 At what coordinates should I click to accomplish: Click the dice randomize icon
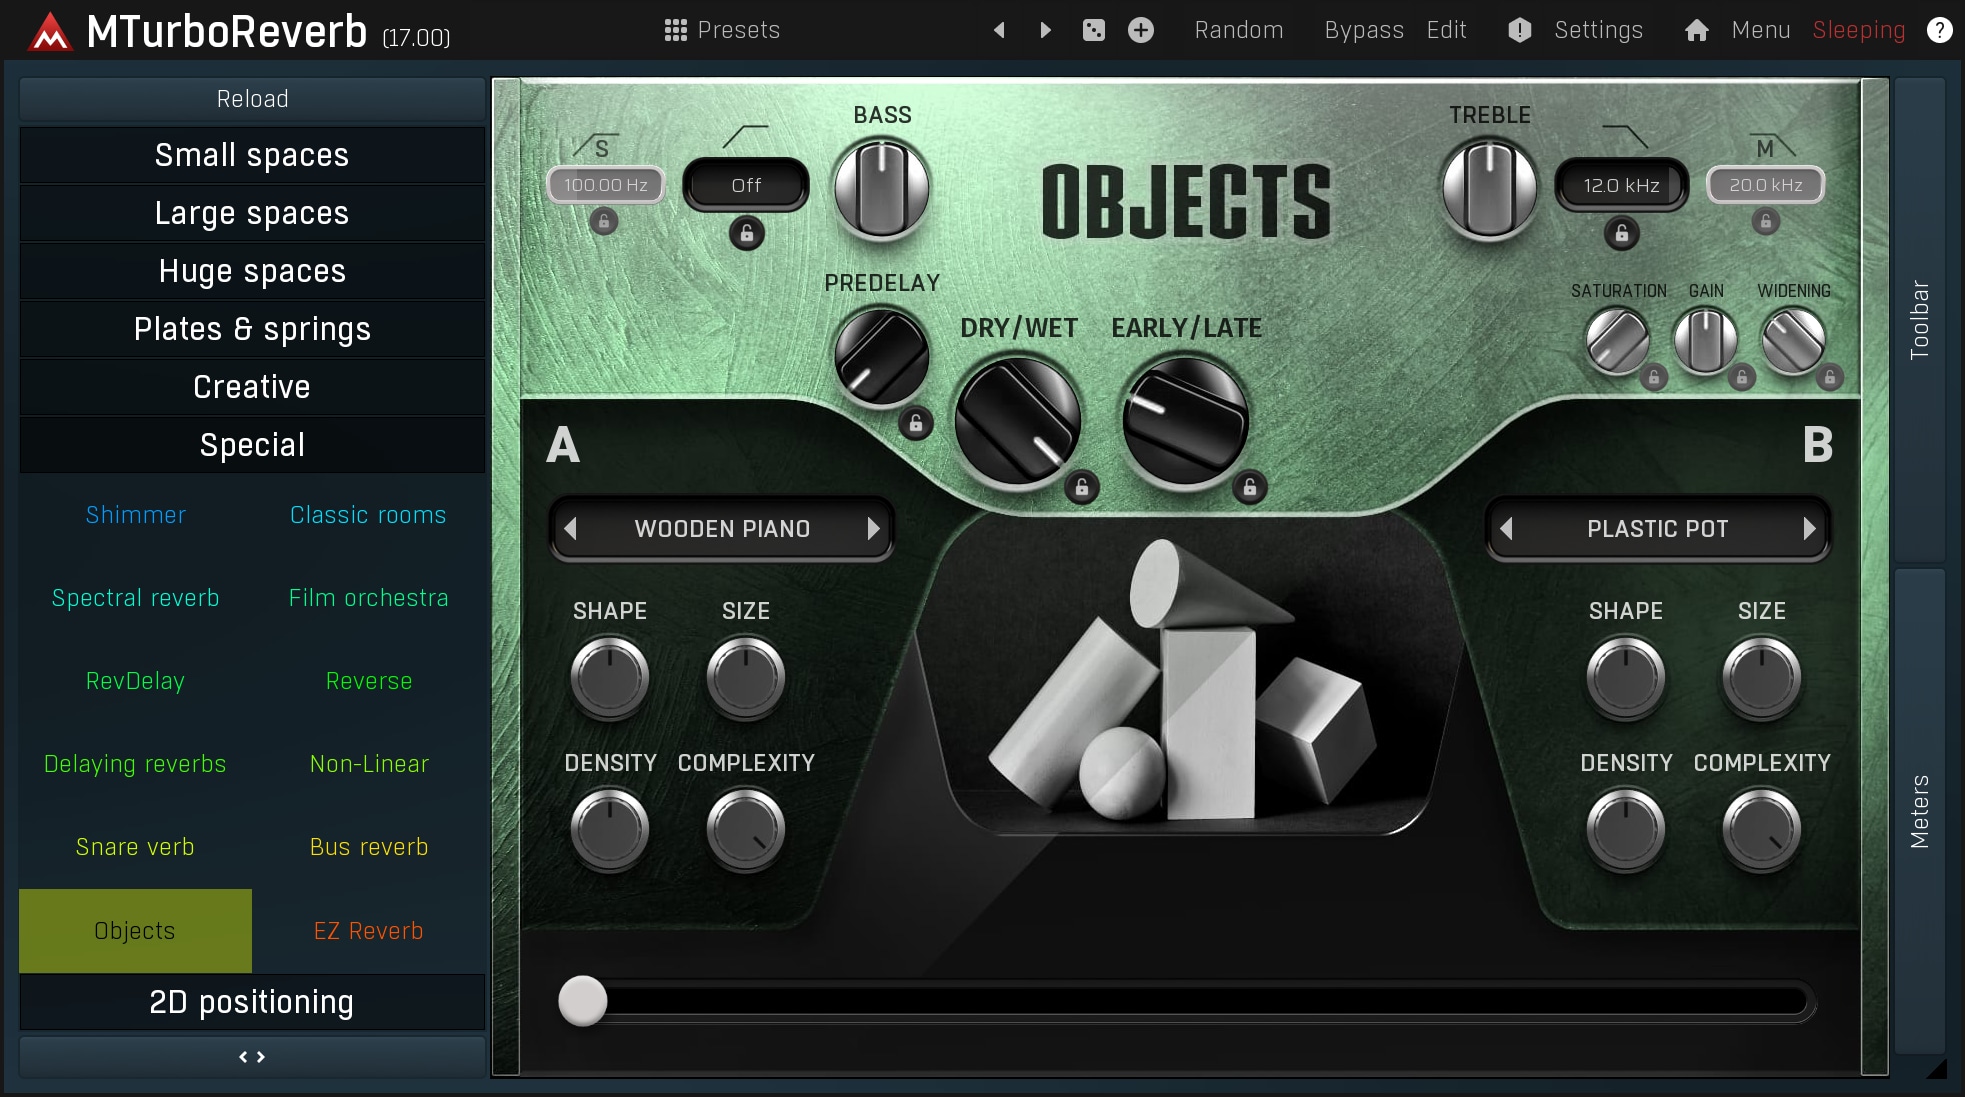coord(1093,30)
